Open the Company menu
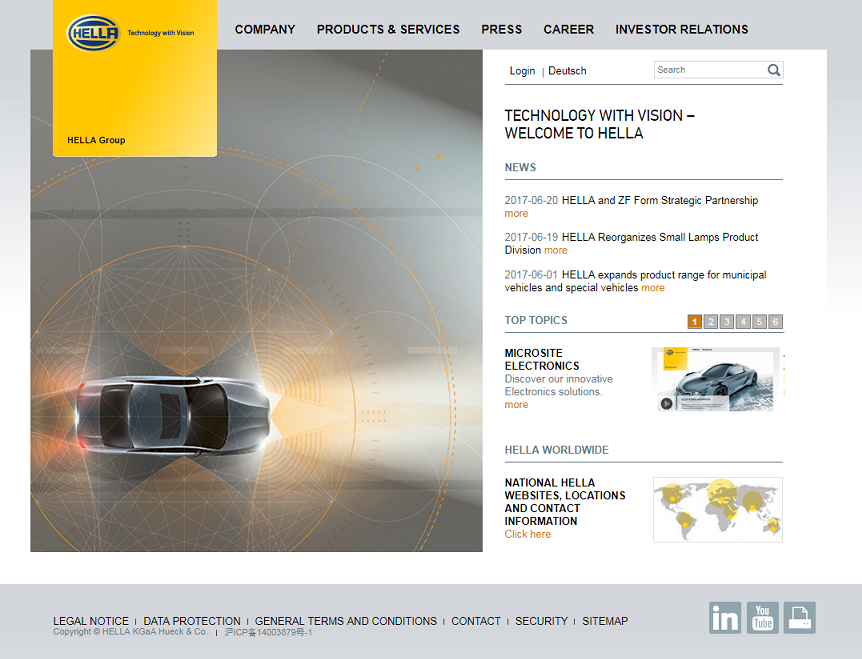 point(265,30)
